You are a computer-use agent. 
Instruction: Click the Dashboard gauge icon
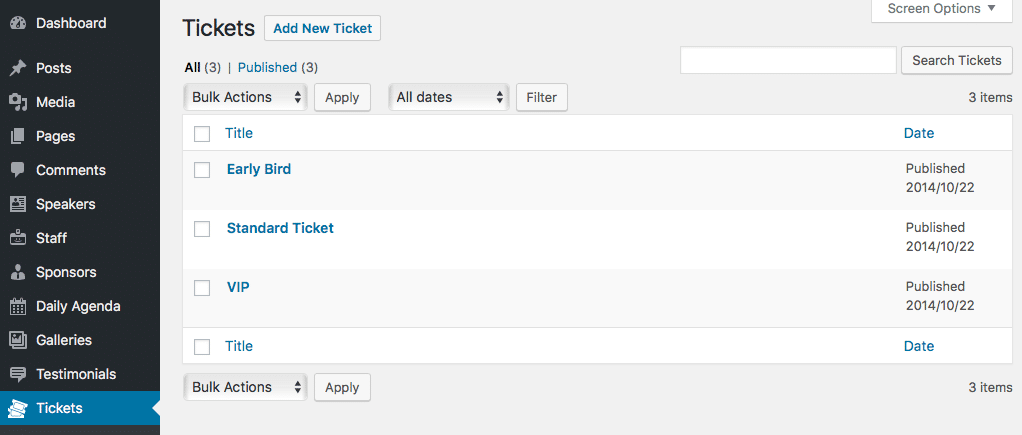(x=18, y=23)
